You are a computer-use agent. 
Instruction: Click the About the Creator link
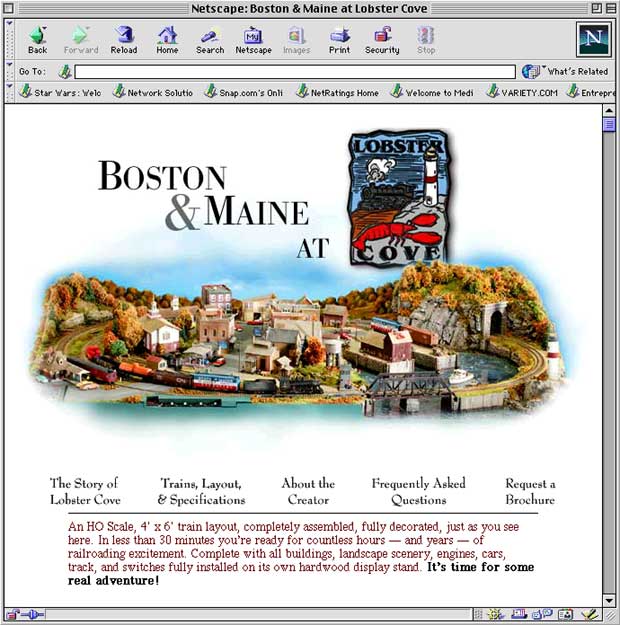tap(308, 491)
